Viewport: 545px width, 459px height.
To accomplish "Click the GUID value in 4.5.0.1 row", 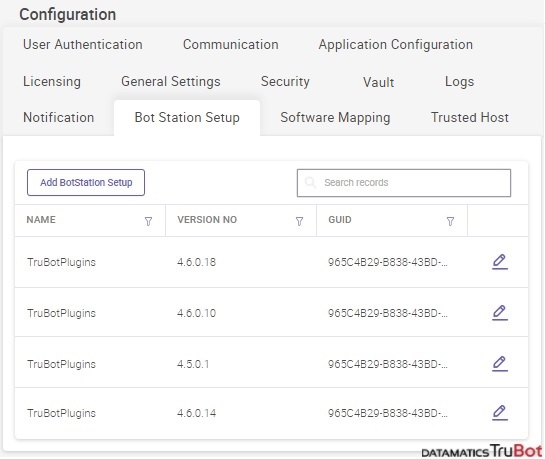I will click(x=388, y=364).
